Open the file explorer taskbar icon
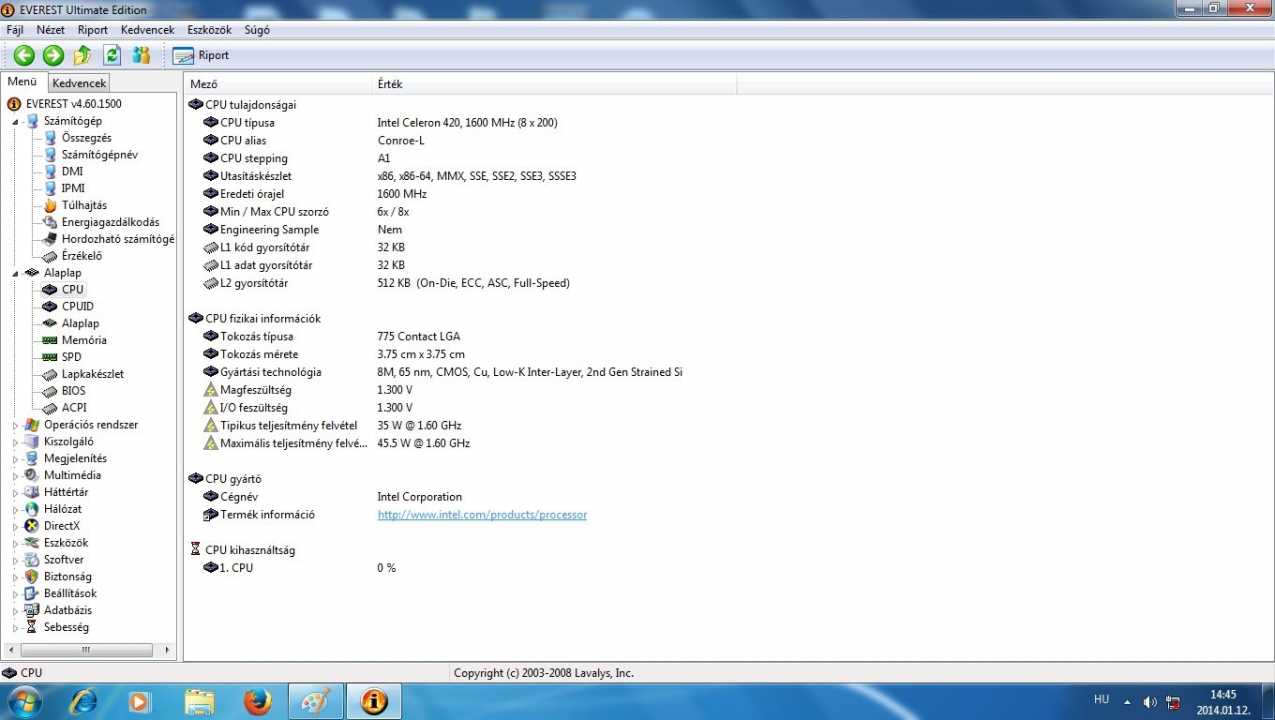This screenshot has height=720, width=1275. click(x=199, y=702)
